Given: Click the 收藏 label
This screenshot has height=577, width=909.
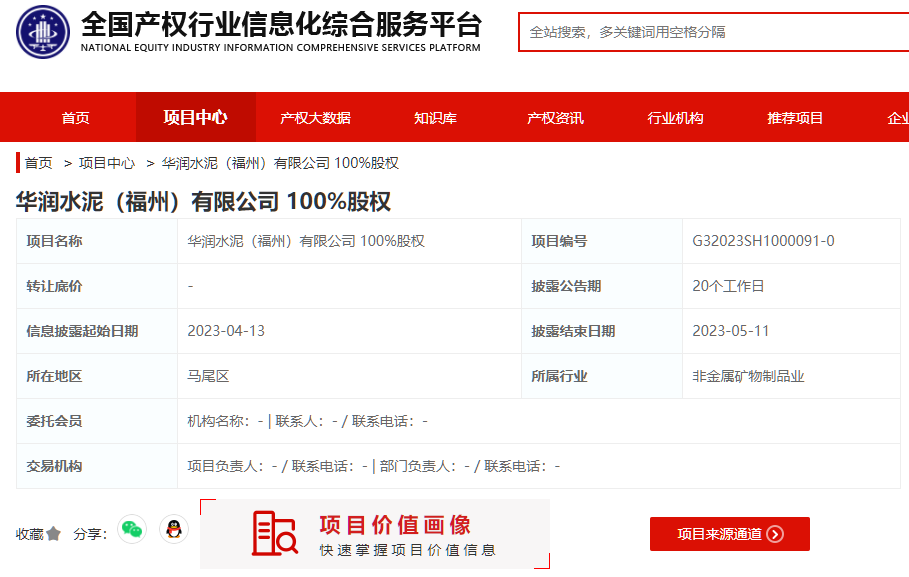Looking at the screenshot, I should (x=30, y=534).
